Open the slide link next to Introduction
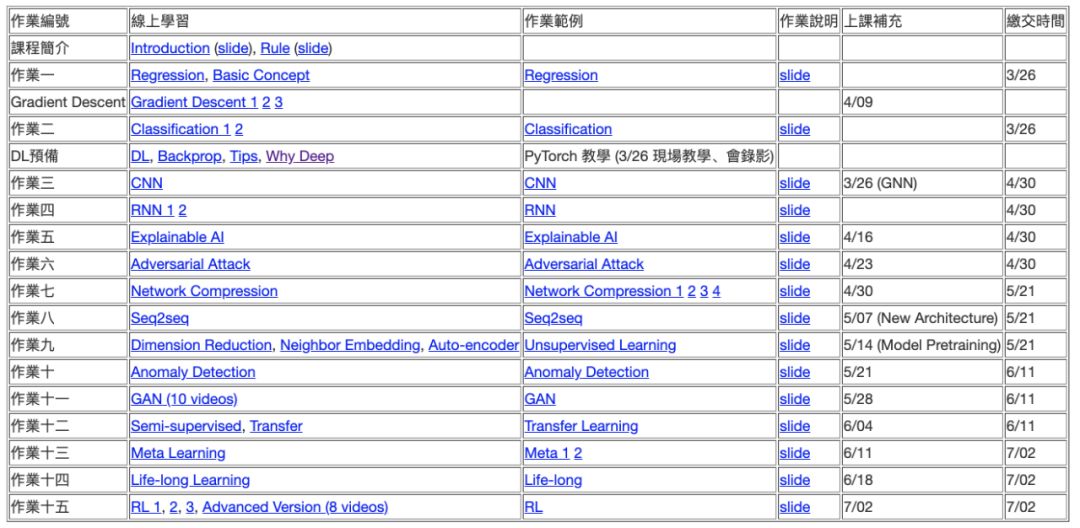1080x528 pixels. 234,48
